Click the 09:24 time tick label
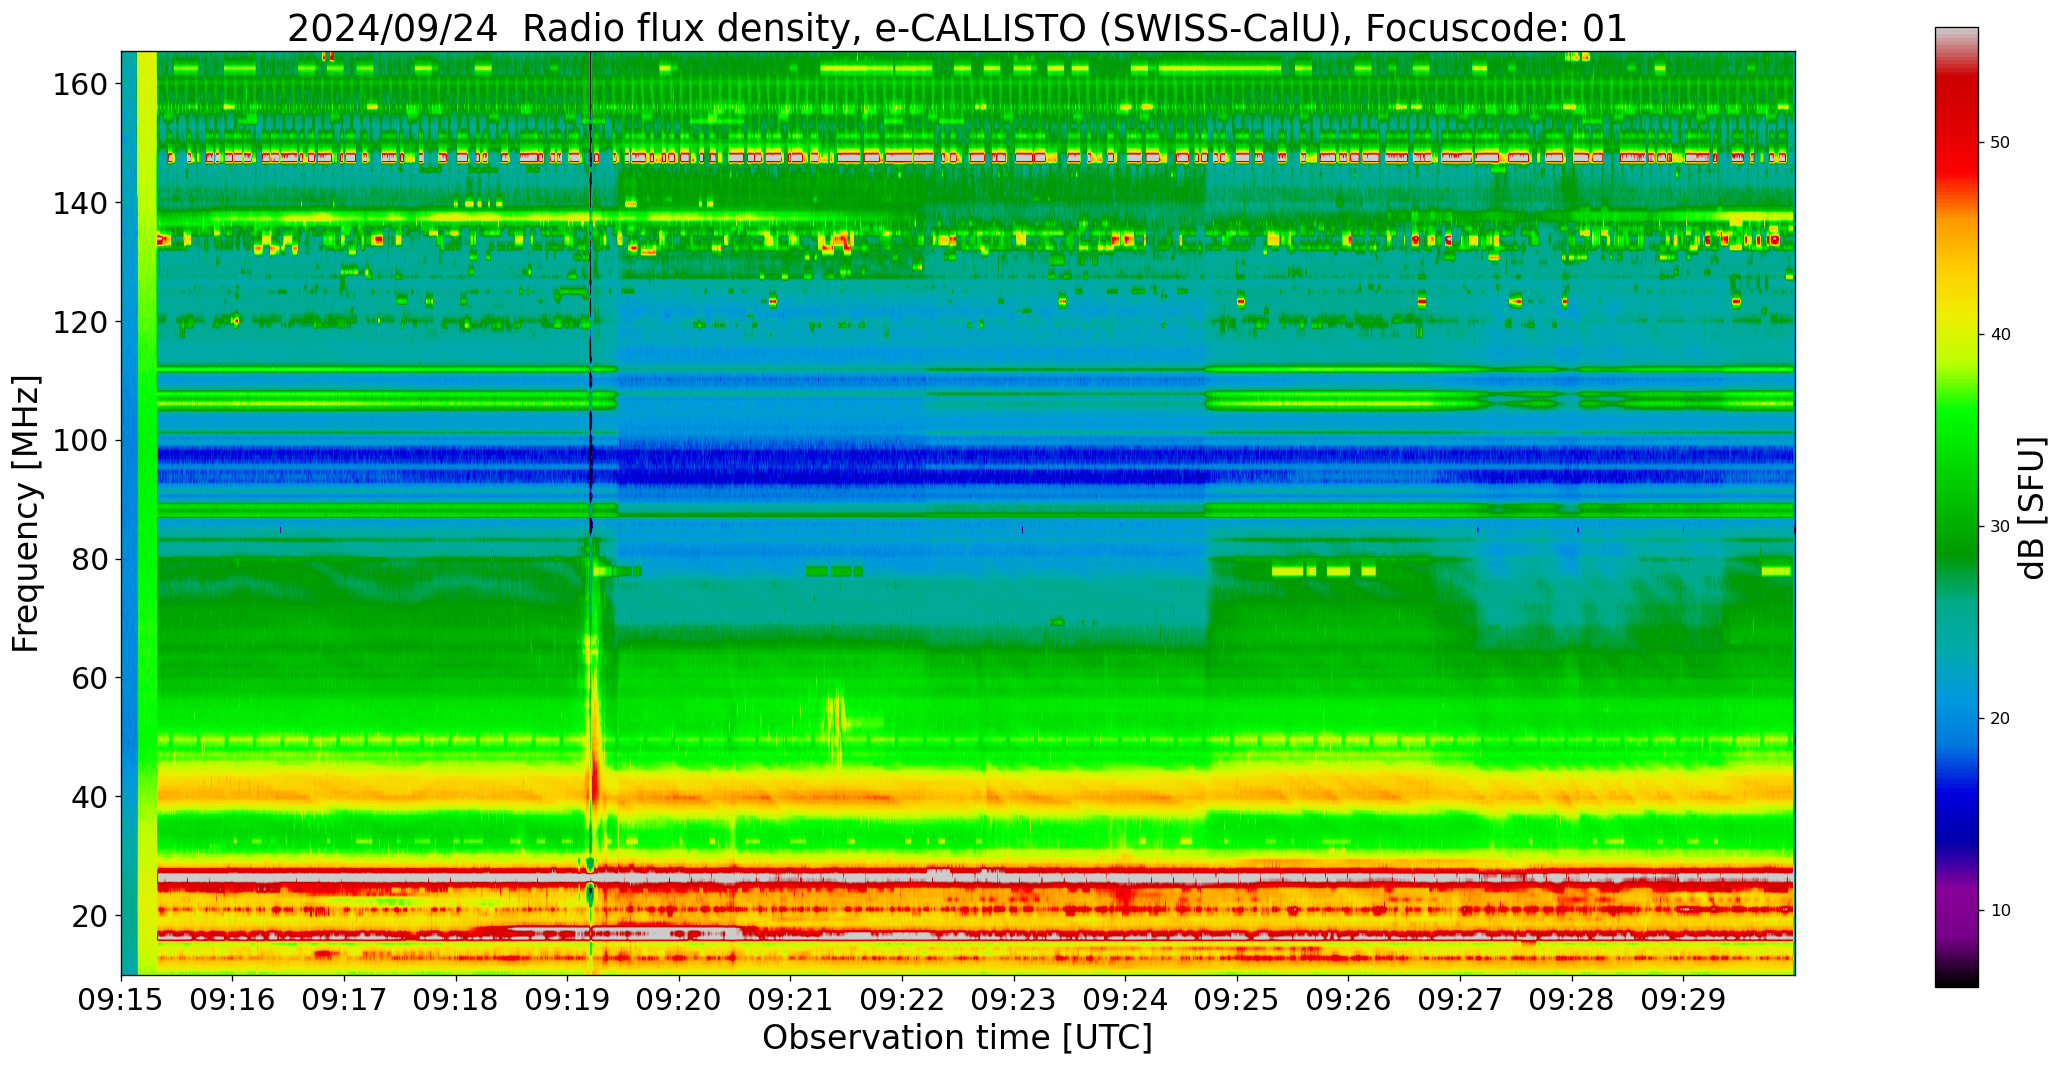The image size is (2062, 1067). coord(1125,1001)
